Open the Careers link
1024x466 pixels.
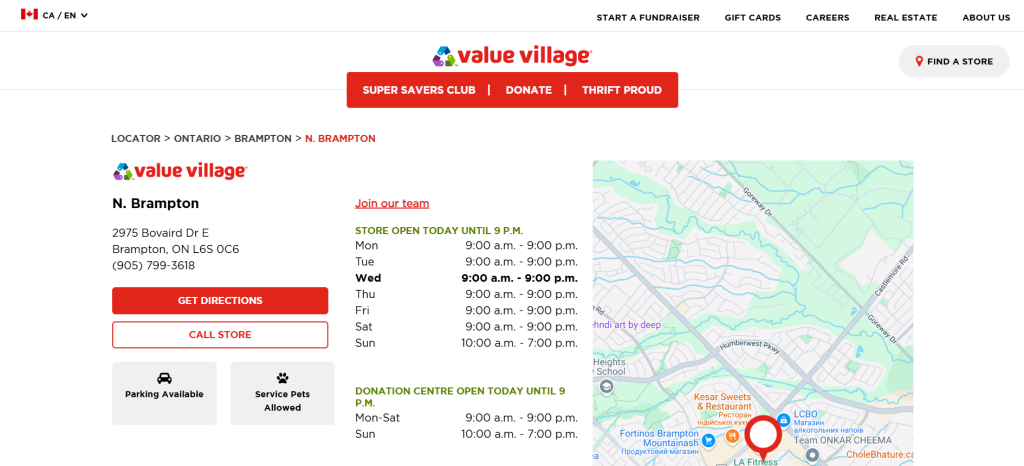[x=827, y=18]
